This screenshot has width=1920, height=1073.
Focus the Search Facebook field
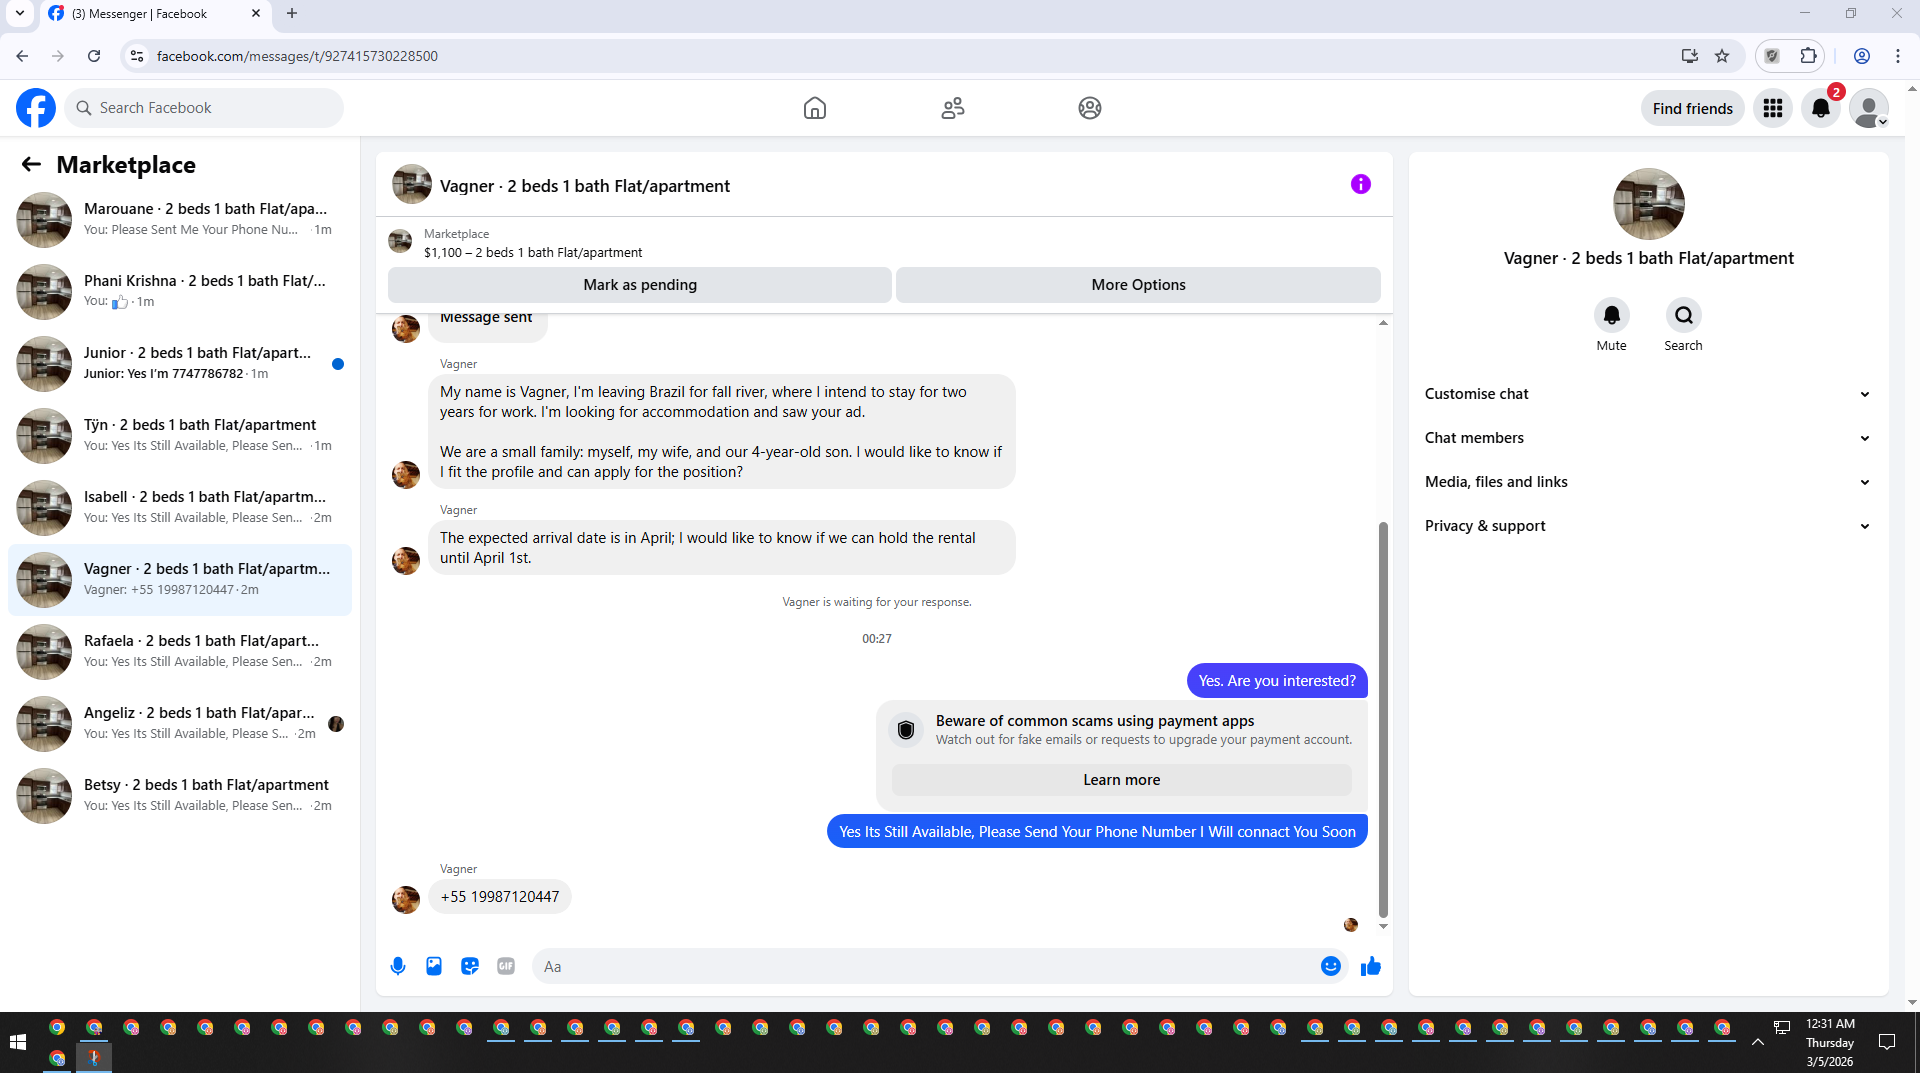pos(204,108)
